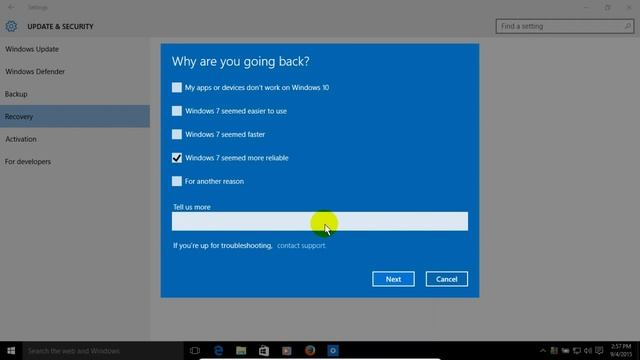Go back with Settings back arrow
This screenshot has height=360, width=640.
[x=11, y=7]
